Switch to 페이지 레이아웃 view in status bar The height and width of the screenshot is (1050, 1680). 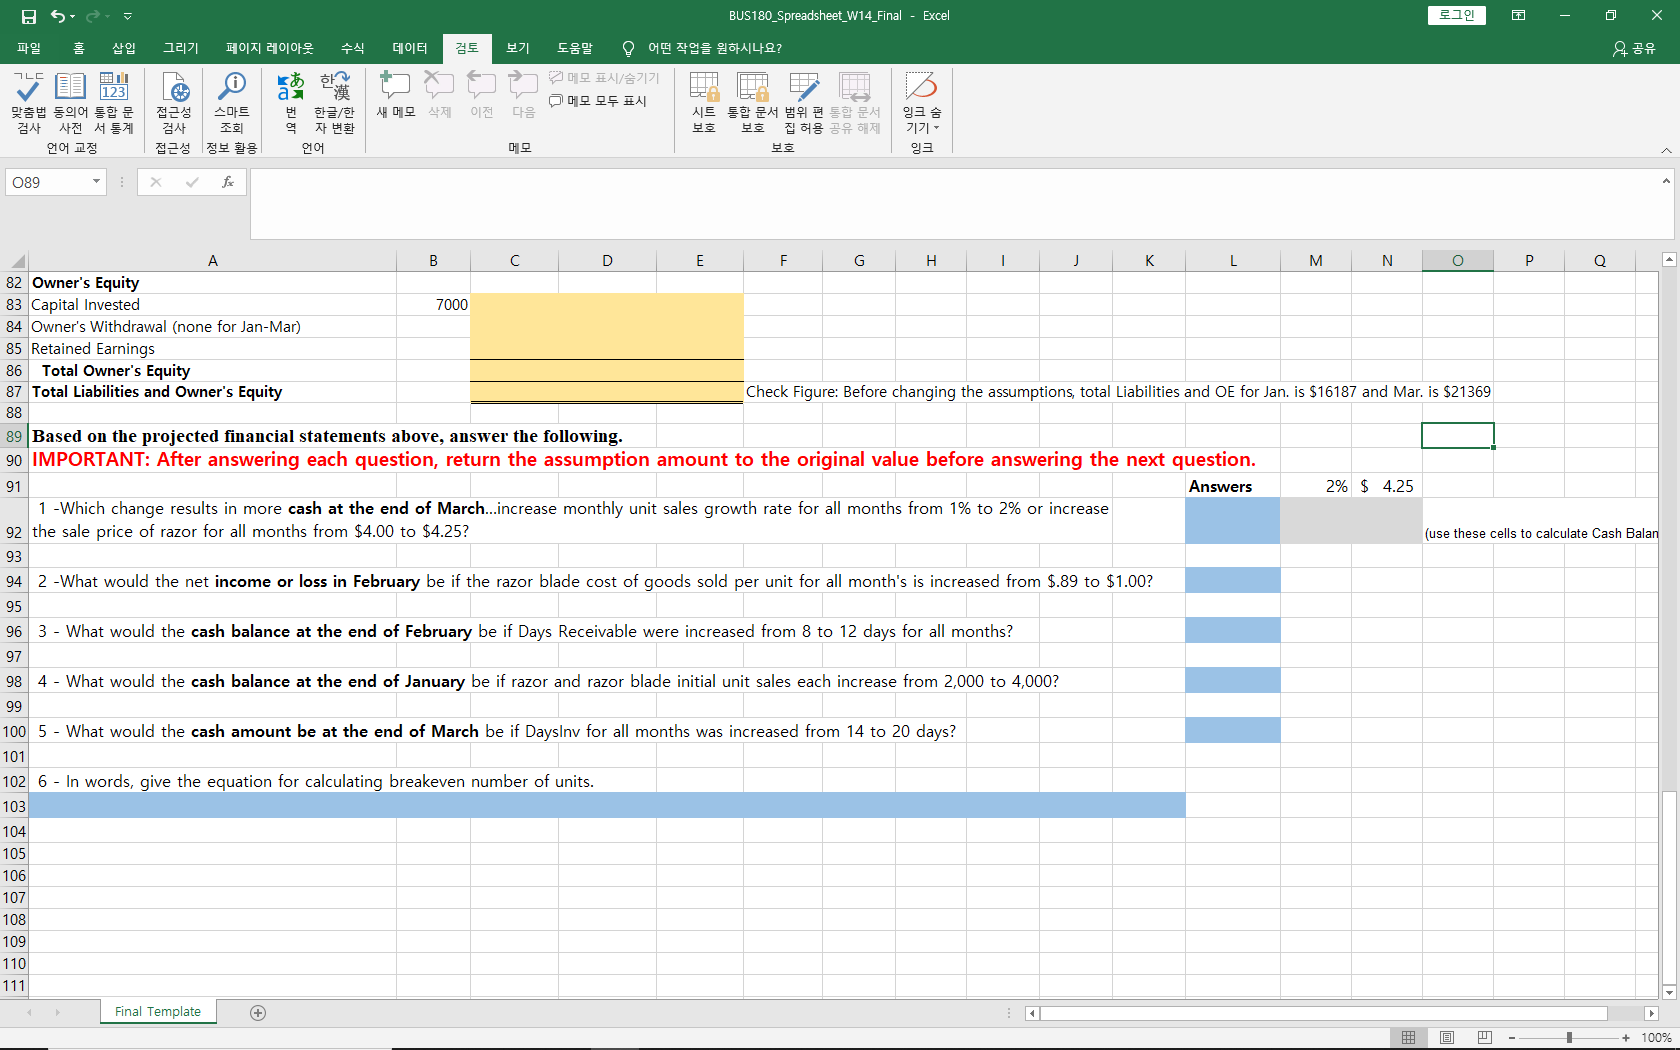1446,1037
